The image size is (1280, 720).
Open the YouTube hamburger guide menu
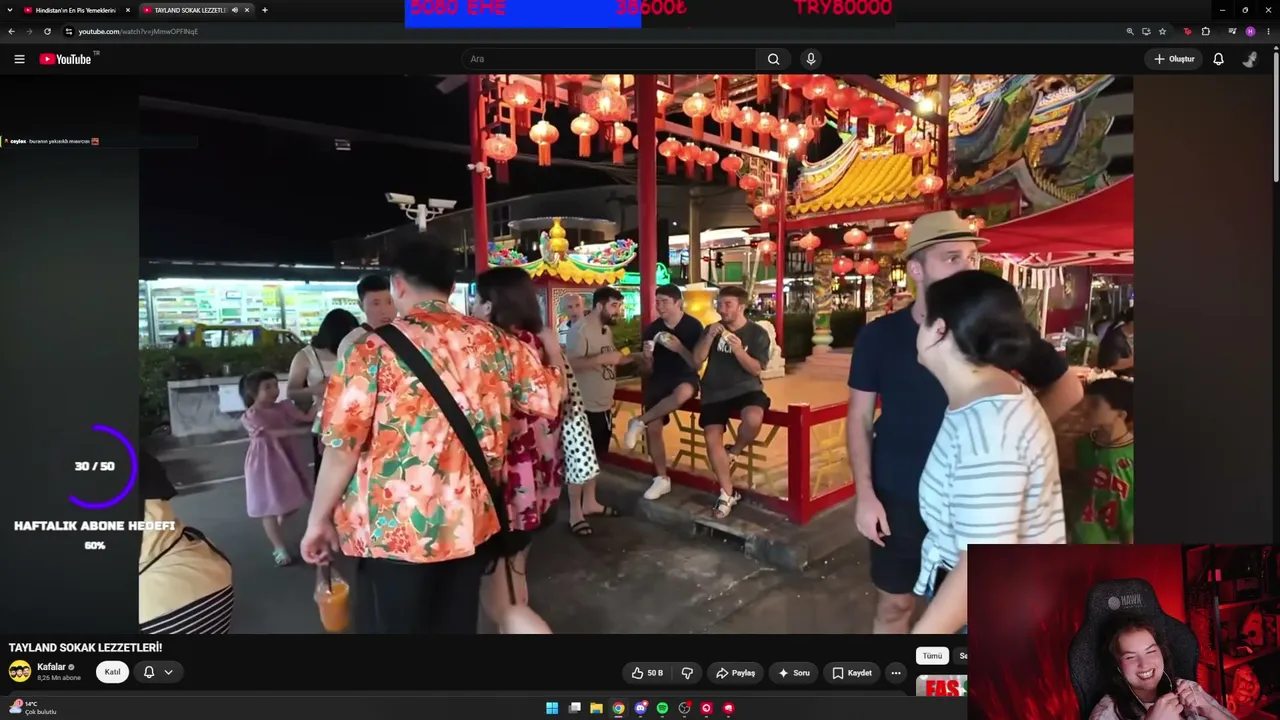pos(19,59)
